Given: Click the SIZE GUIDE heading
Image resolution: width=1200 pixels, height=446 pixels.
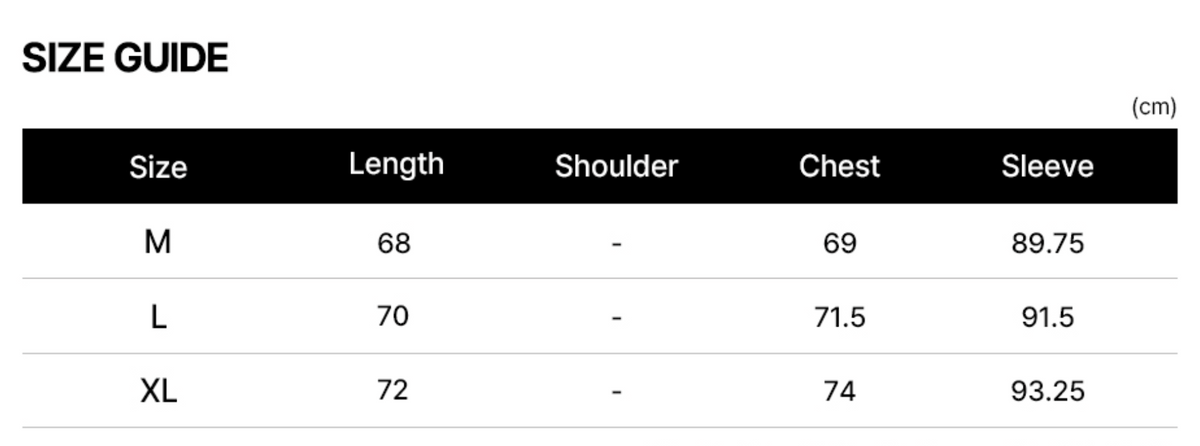Looking at the screenshot, I should pyautogui.click(x=125, y=59).
